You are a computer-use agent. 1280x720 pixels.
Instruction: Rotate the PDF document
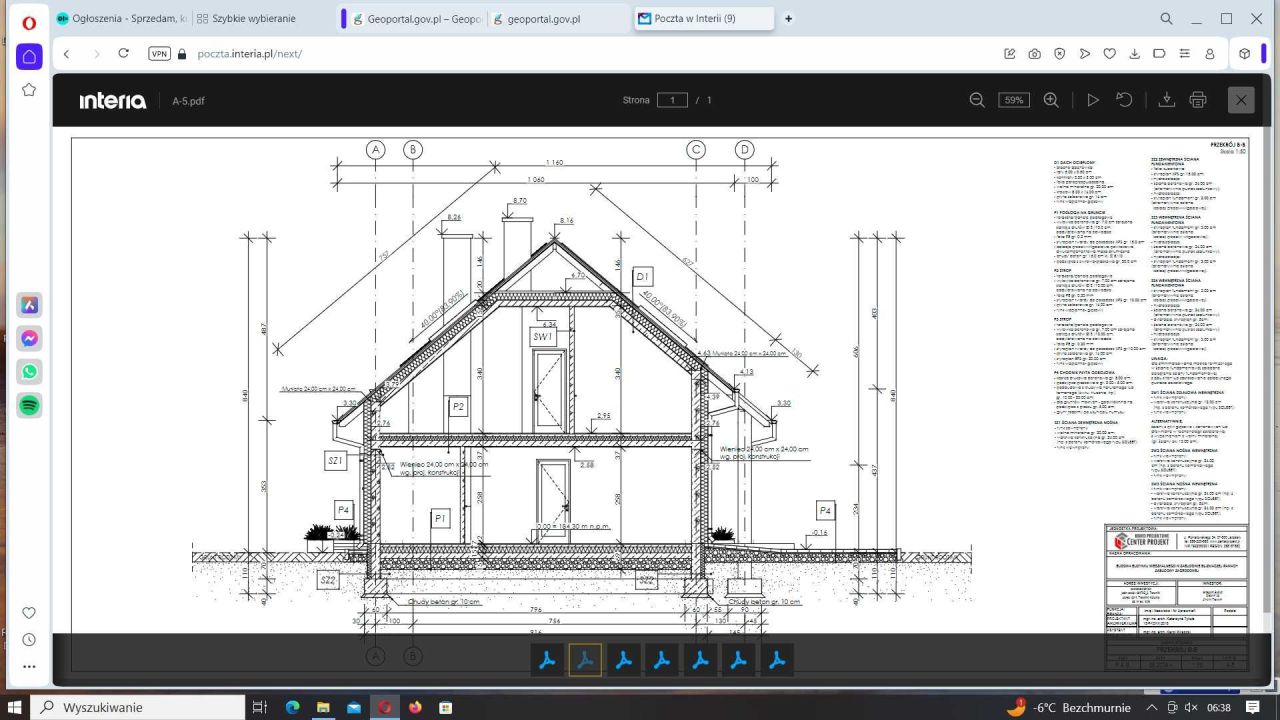click(x=1124, y=100)
